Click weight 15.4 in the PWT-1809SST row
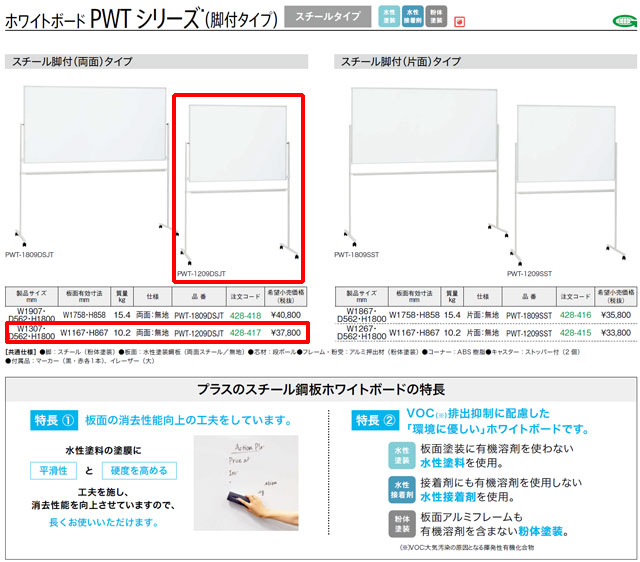 452,315
